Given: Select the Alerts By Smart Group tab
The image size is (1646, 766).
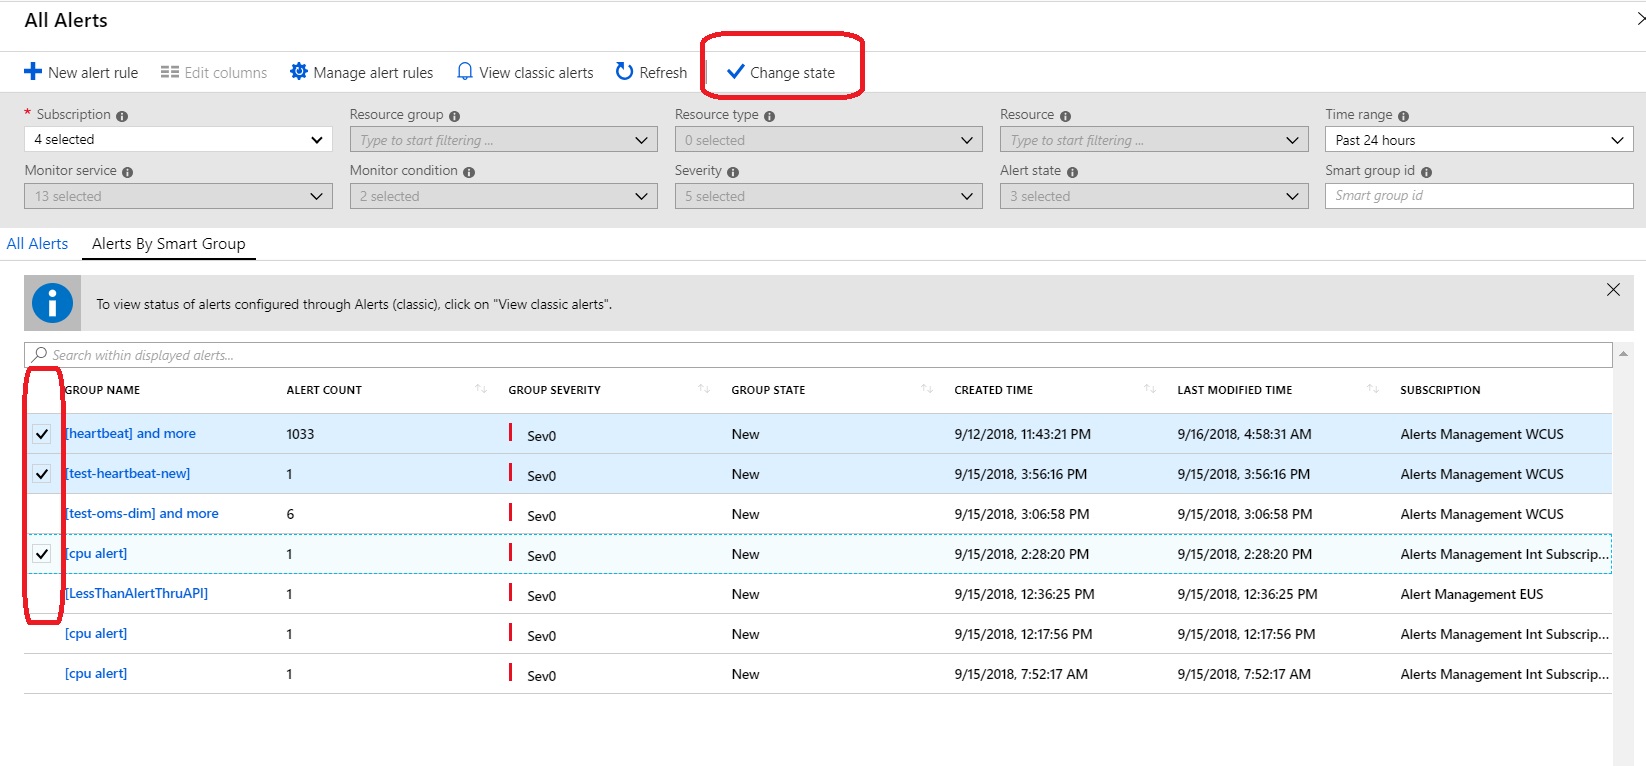Looking at the screenshot, I should [168, 244].
